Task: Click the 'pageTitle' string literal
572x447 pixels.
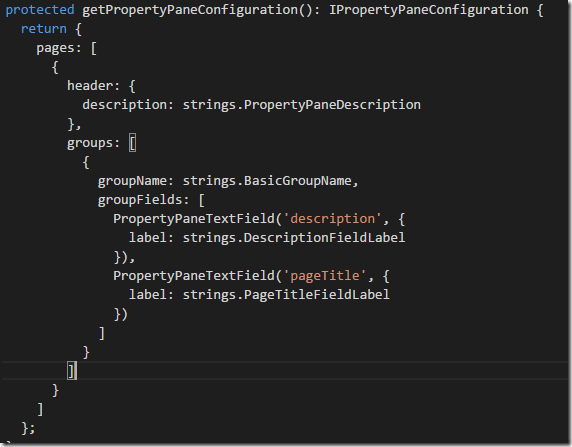Action: [x=325, y=276]
